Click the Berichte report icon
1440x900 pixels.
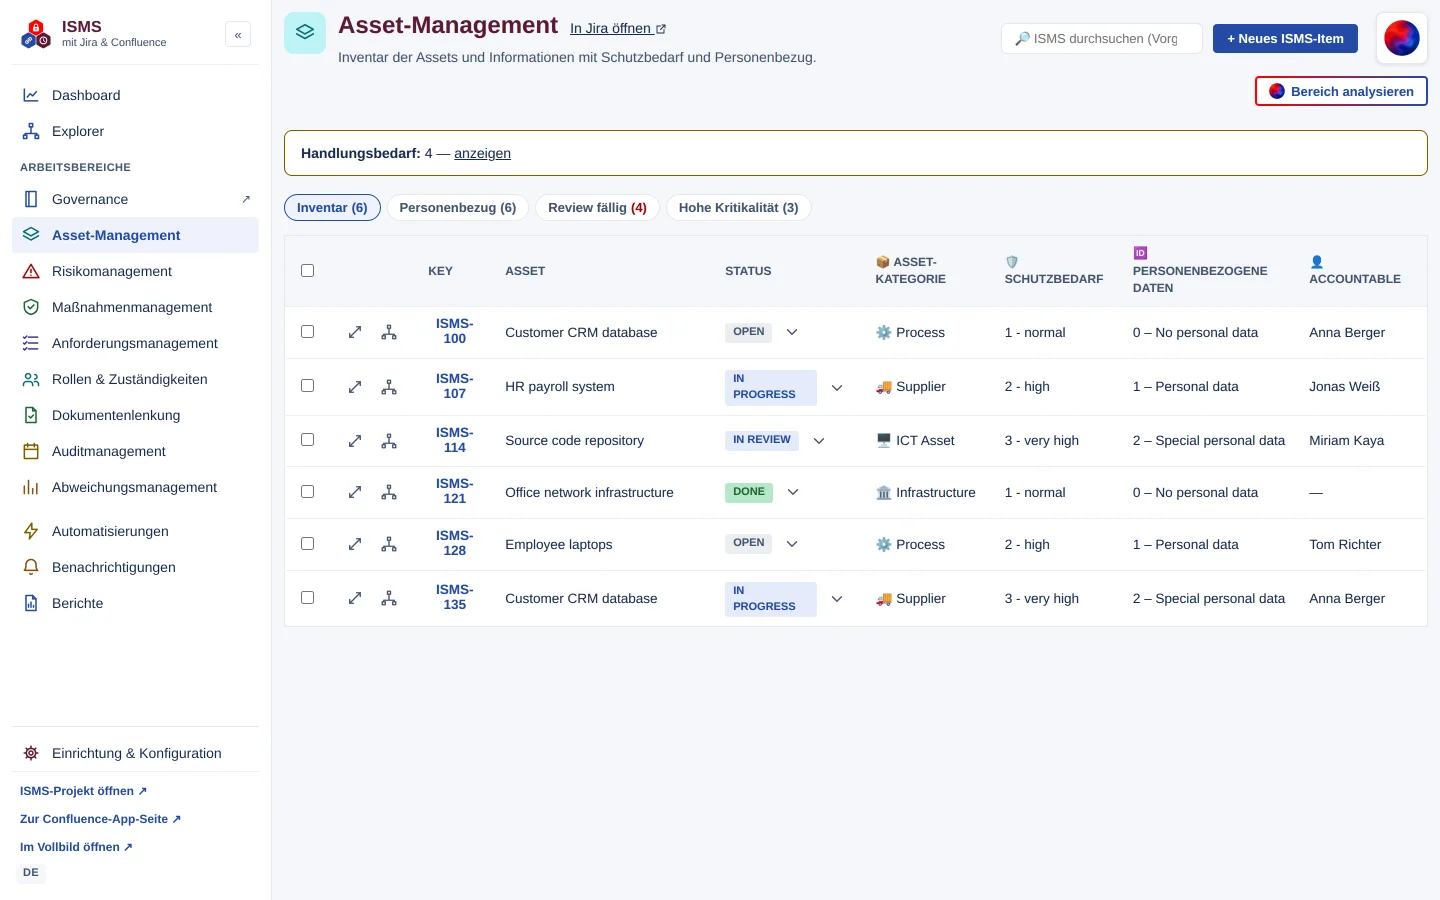[x=31, y=603]
